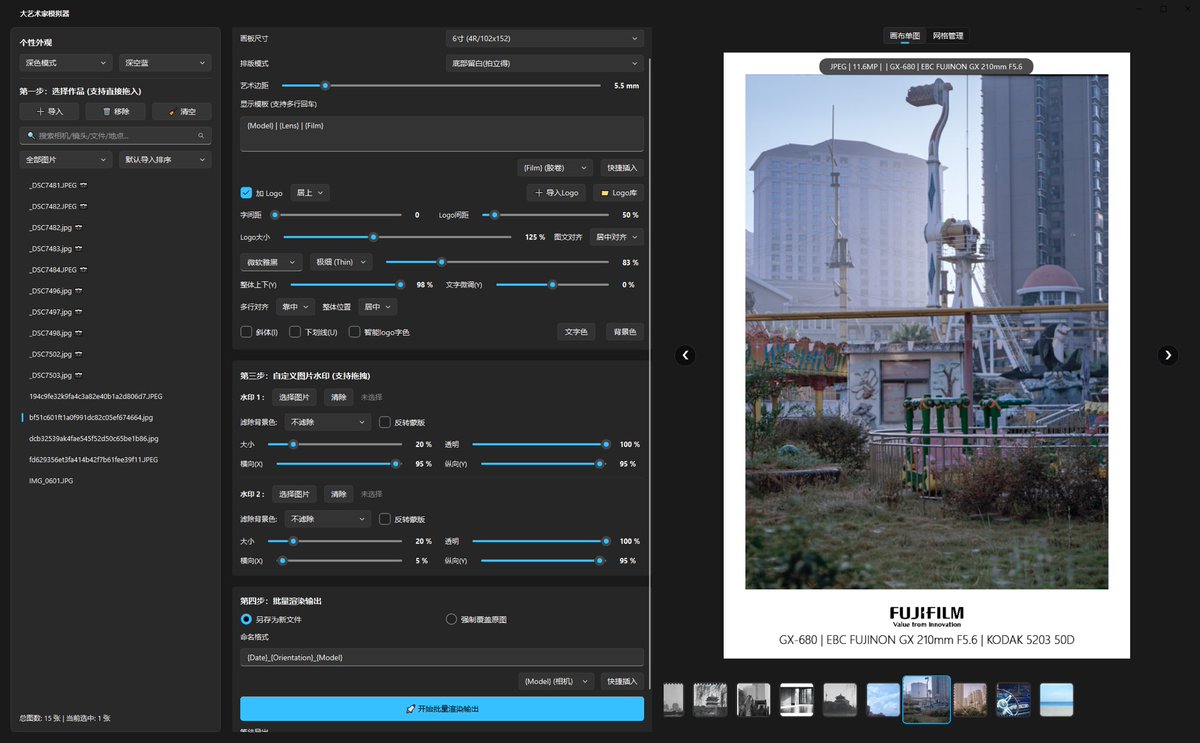Click the Logo大小 slider handle
The height and width of the screenshot is (743, 1200).
pos(373,237)
